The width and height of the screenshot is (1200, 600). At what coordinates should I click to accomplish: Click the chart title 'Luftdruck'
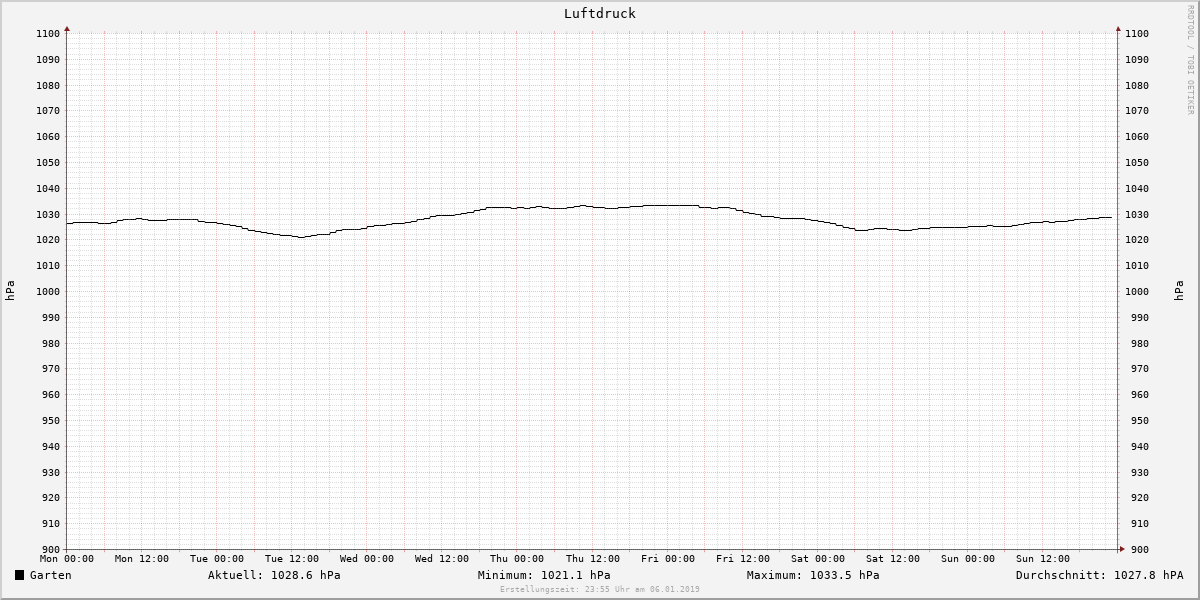pyautogui.click(x=599, y=14)
